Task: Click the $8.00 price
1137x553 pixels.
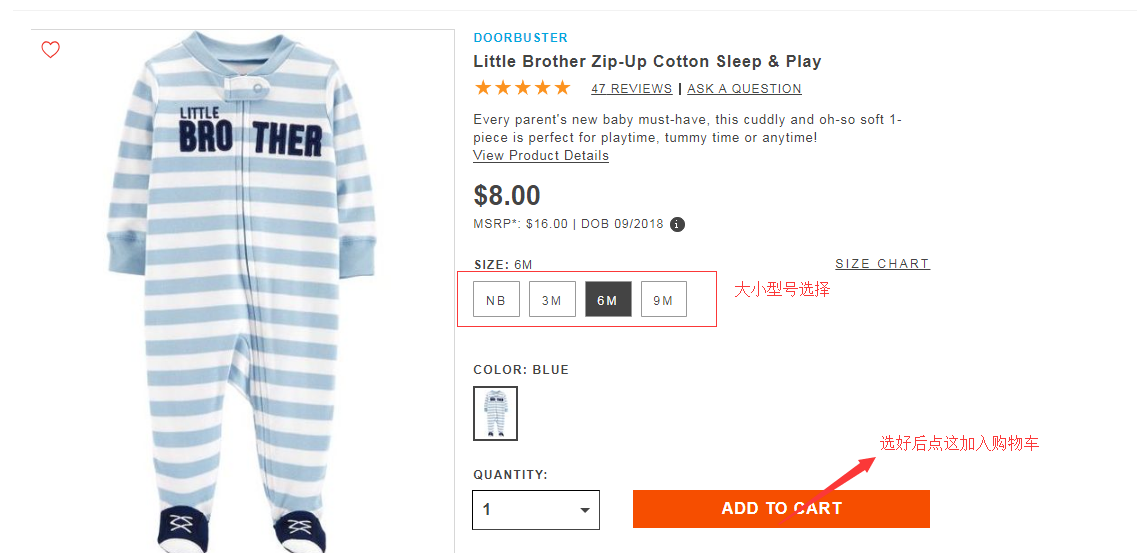Action: point(507,195)
